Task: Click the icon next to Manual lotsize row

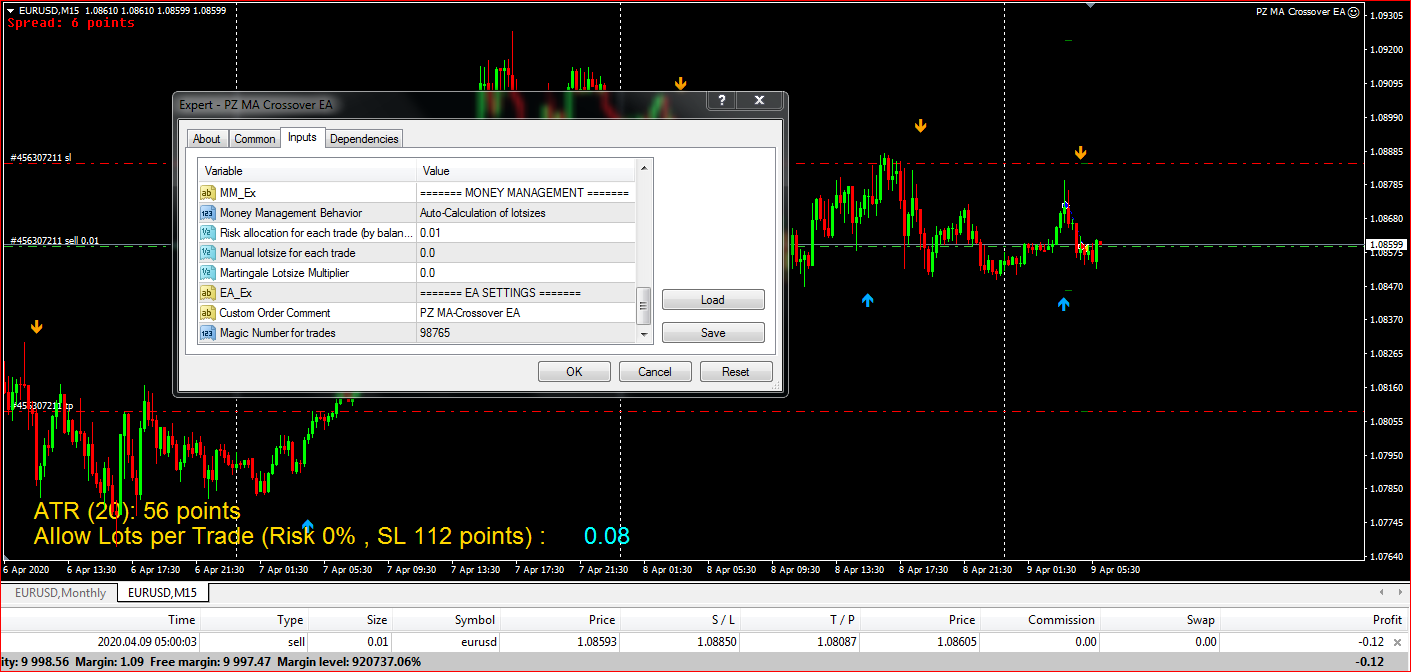Action: tap(207, 253)
